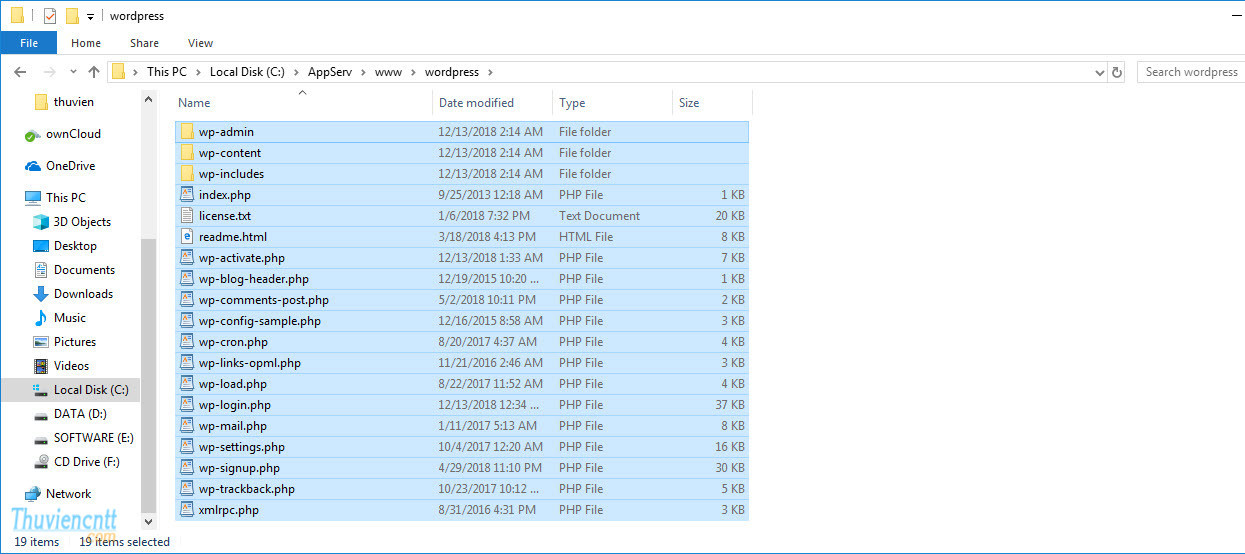
Task: Click the wp-cron.php file icon
Action: pyautogui.click(x=187, y=342)
